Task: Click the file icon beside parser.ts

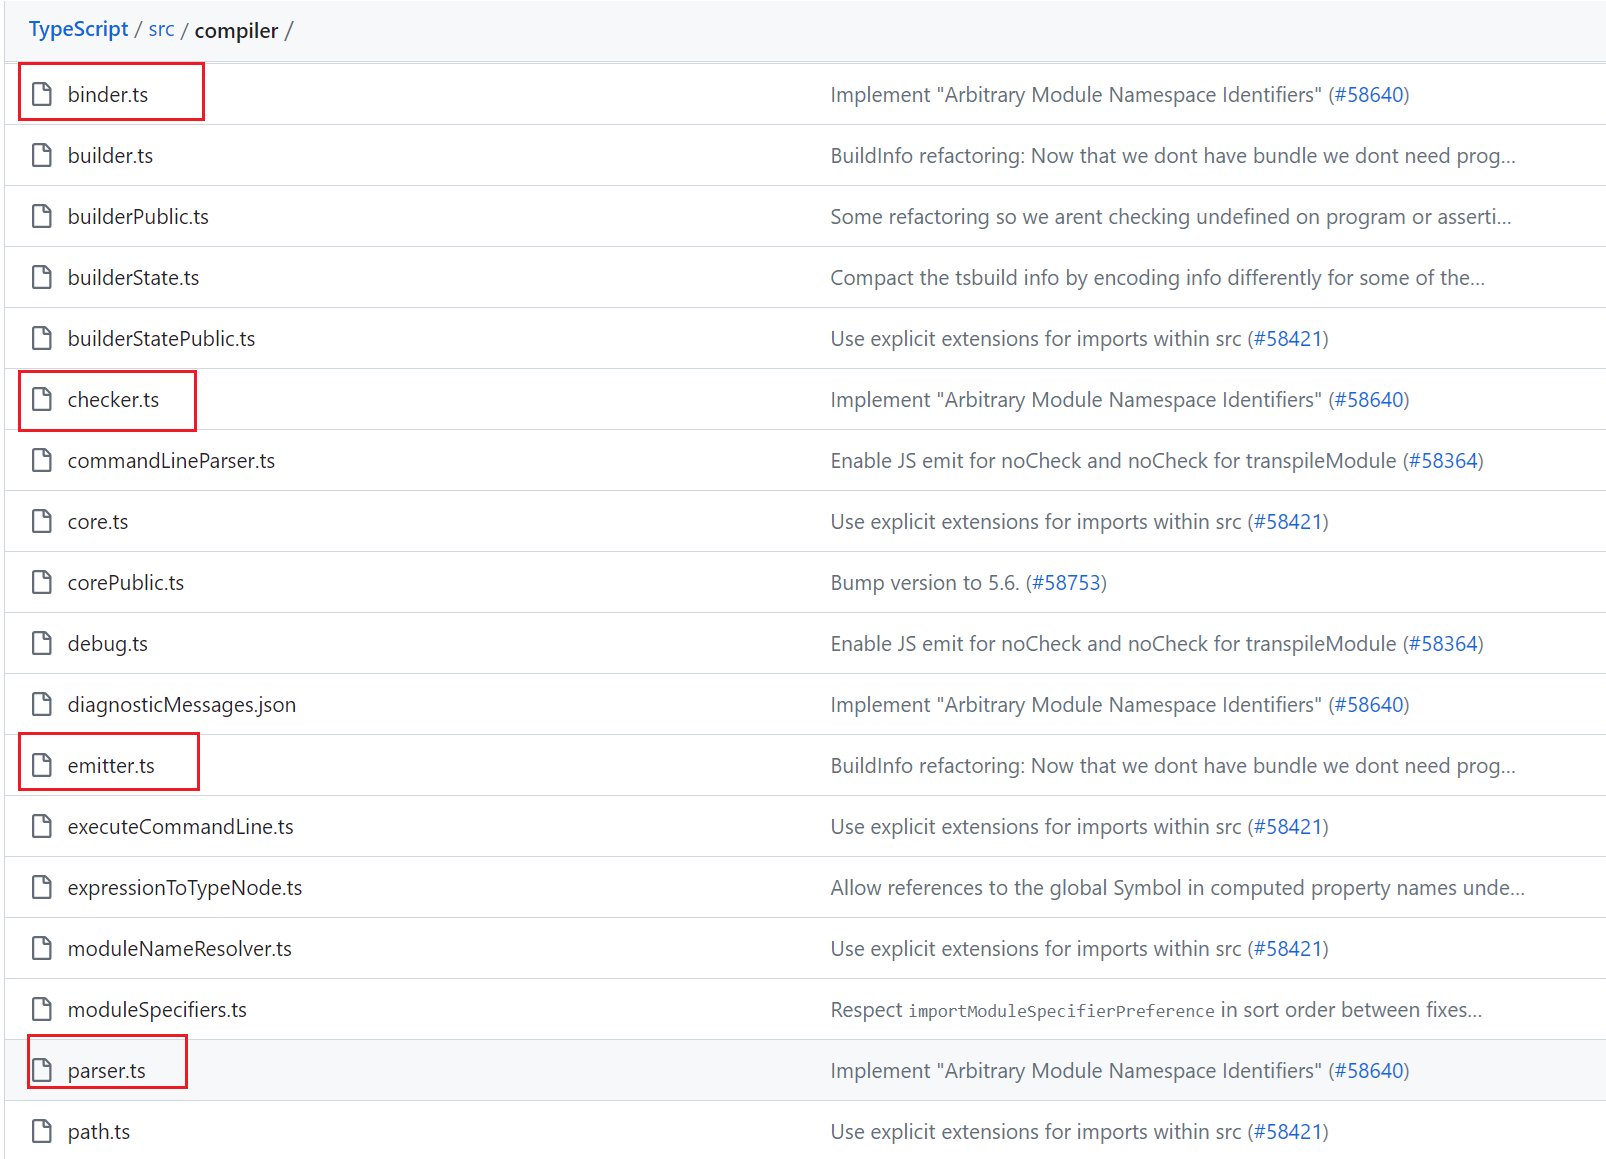Action: [41, 1070]
